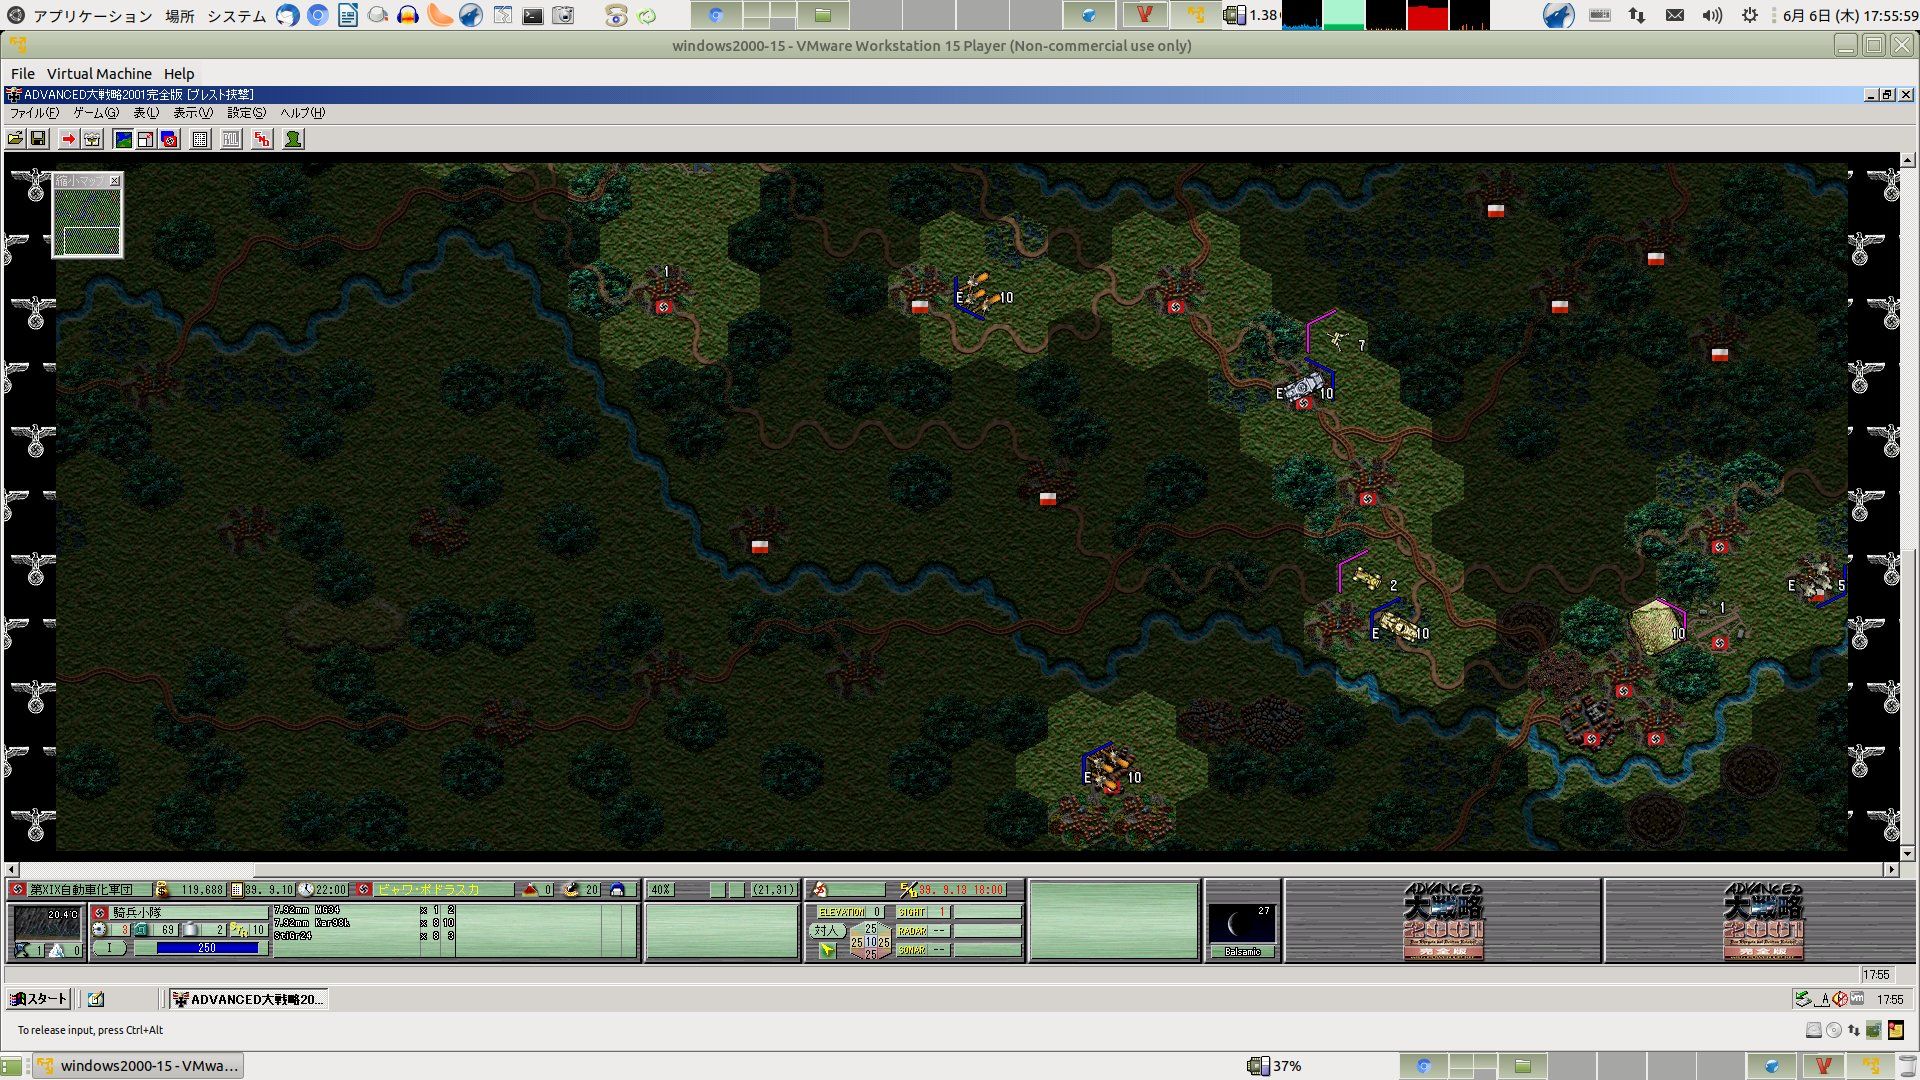Open the システム menu in top panel

coord(236,16)
